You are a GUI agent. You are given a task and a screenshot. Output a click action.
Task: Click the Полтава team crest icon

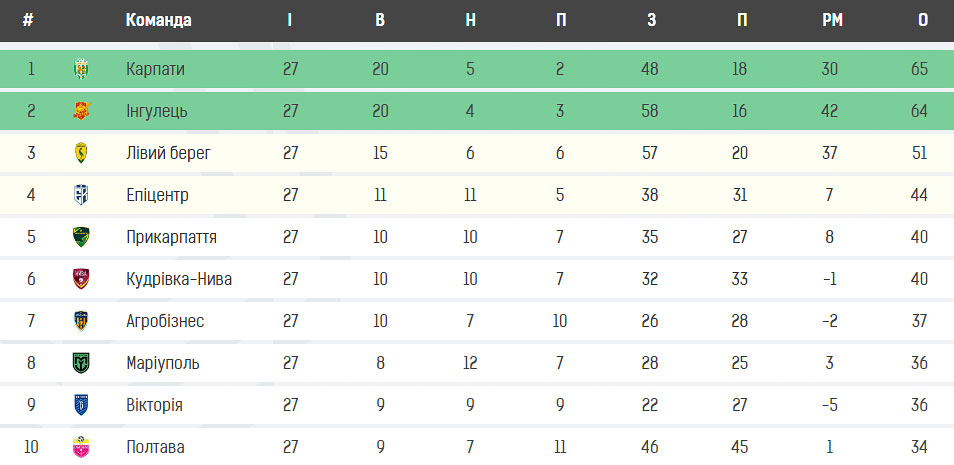click(81, 447)
